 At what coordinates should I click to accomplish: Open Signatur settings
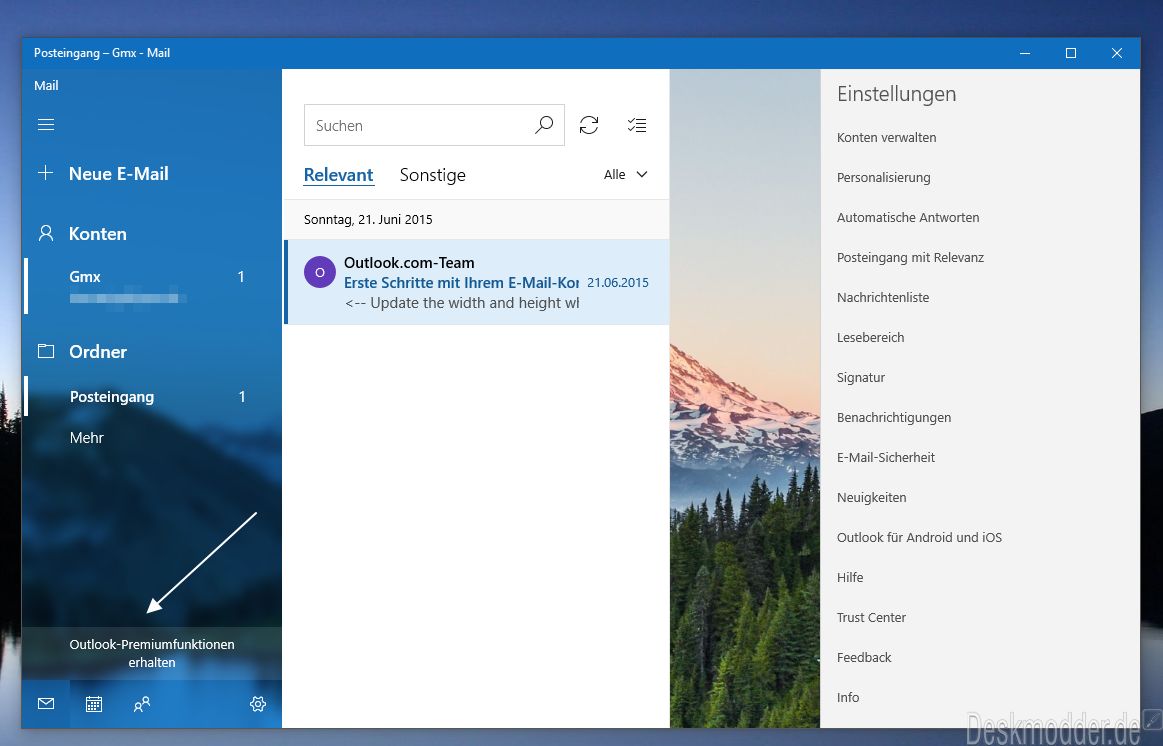(x=860, y=377)
